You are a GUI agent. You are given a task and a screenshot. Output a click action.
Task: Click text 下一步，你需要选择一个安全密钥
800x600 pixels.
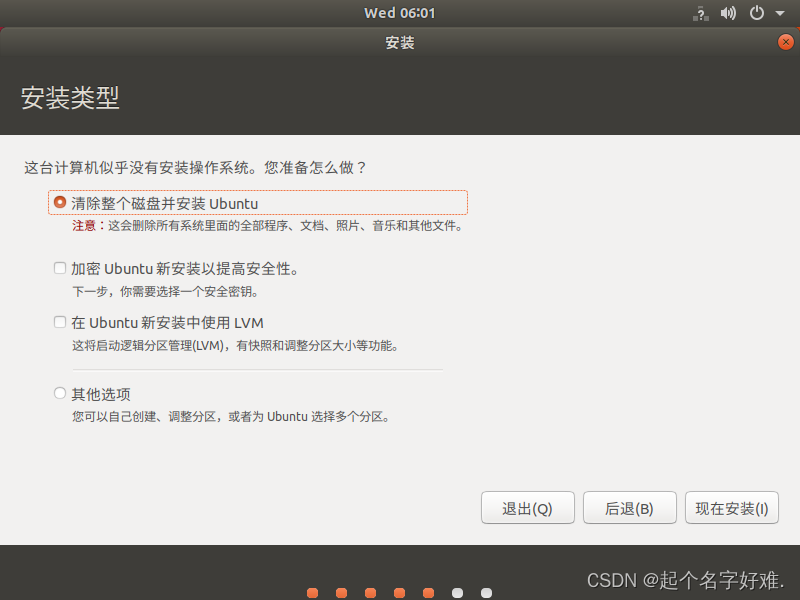[x=166, y=291]
